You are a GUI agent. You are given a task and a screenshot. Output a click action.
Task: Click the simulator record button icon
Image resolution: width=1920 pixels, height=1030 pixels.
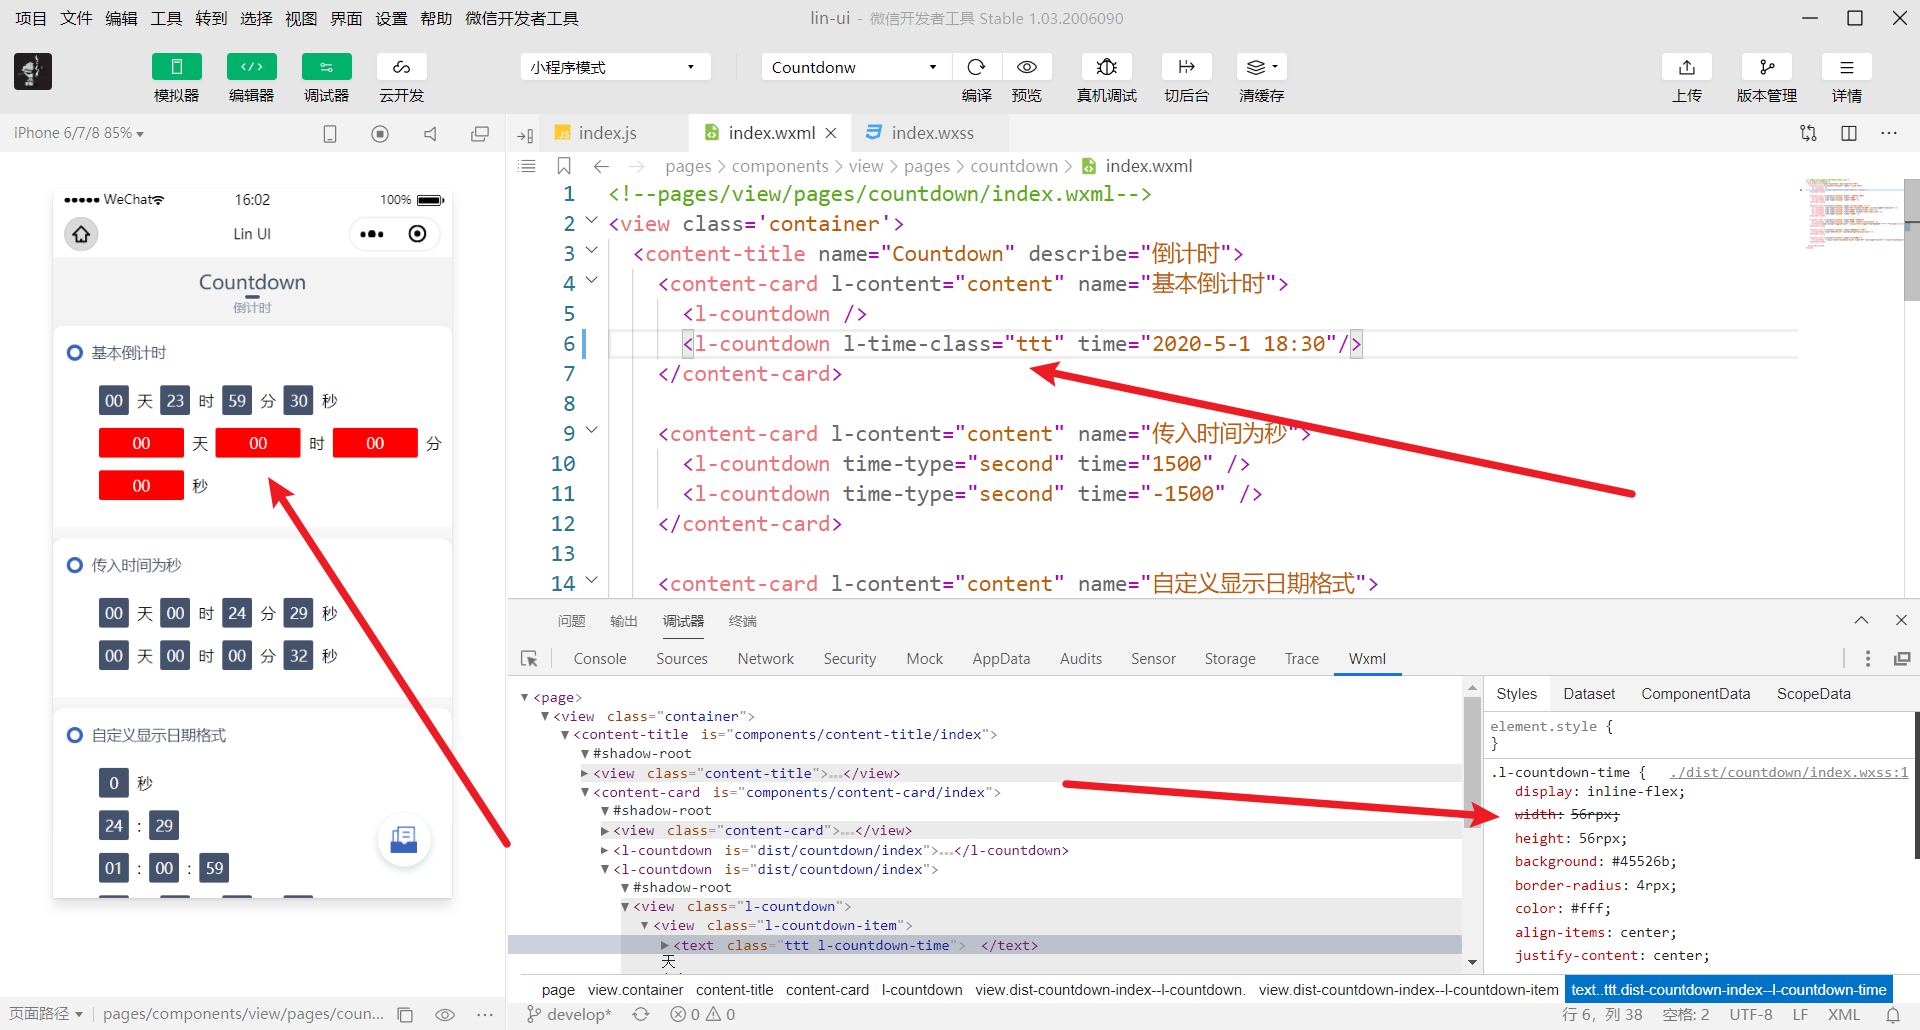(x=380, y=133)
